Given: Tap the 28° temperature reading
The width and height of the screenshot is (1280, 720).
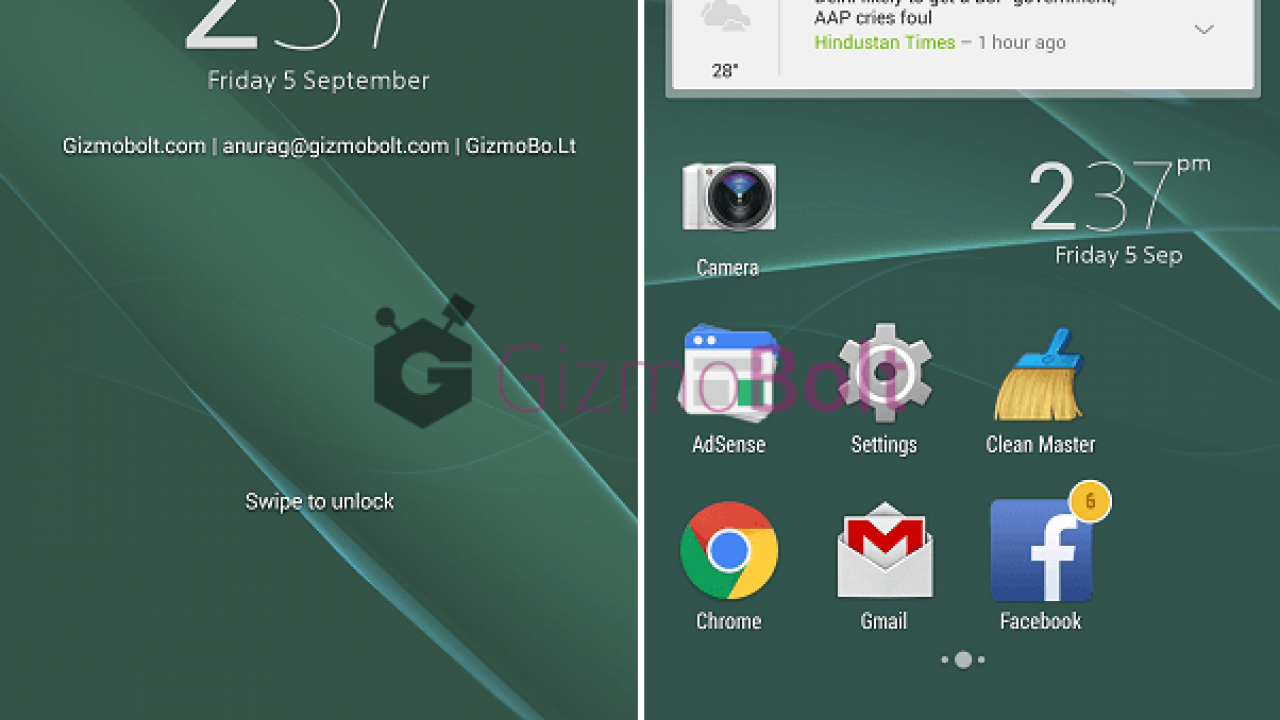Looking at the screenshot, I should (725, 70).
